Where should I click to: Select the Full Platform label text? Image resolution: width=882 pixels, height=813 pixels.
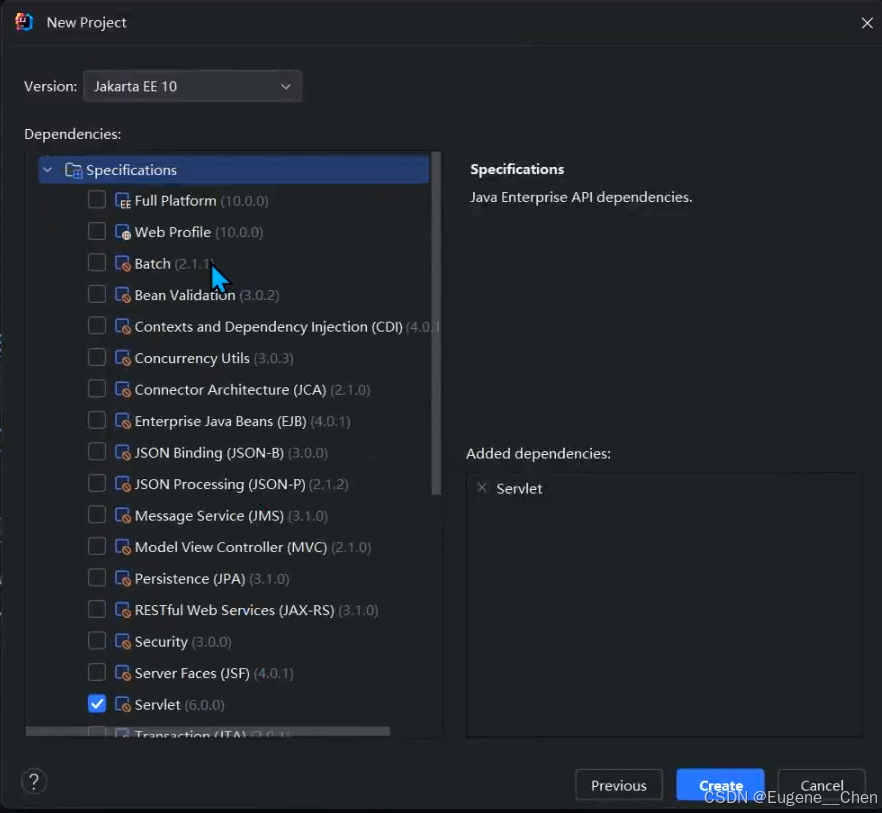tap(176, 201)
